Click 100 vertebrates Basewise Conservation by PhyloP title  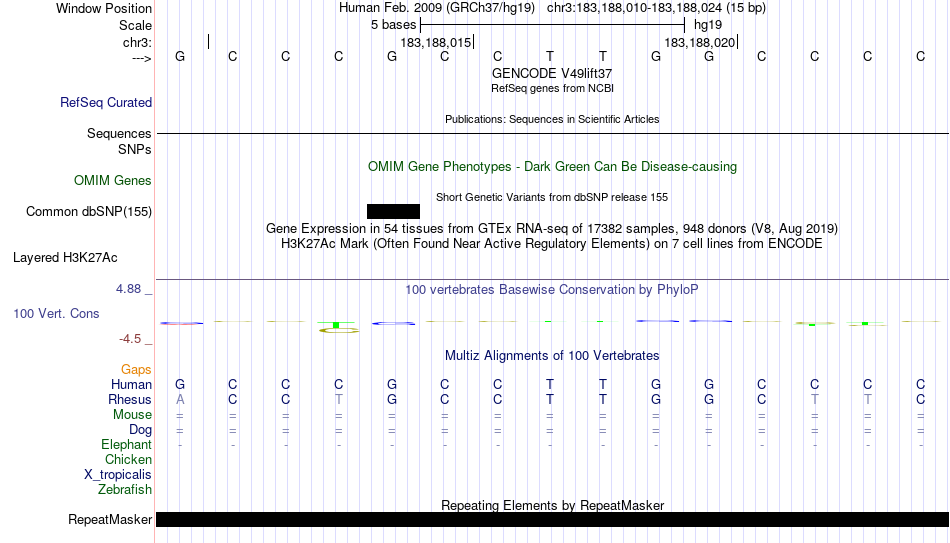point(552,290)
